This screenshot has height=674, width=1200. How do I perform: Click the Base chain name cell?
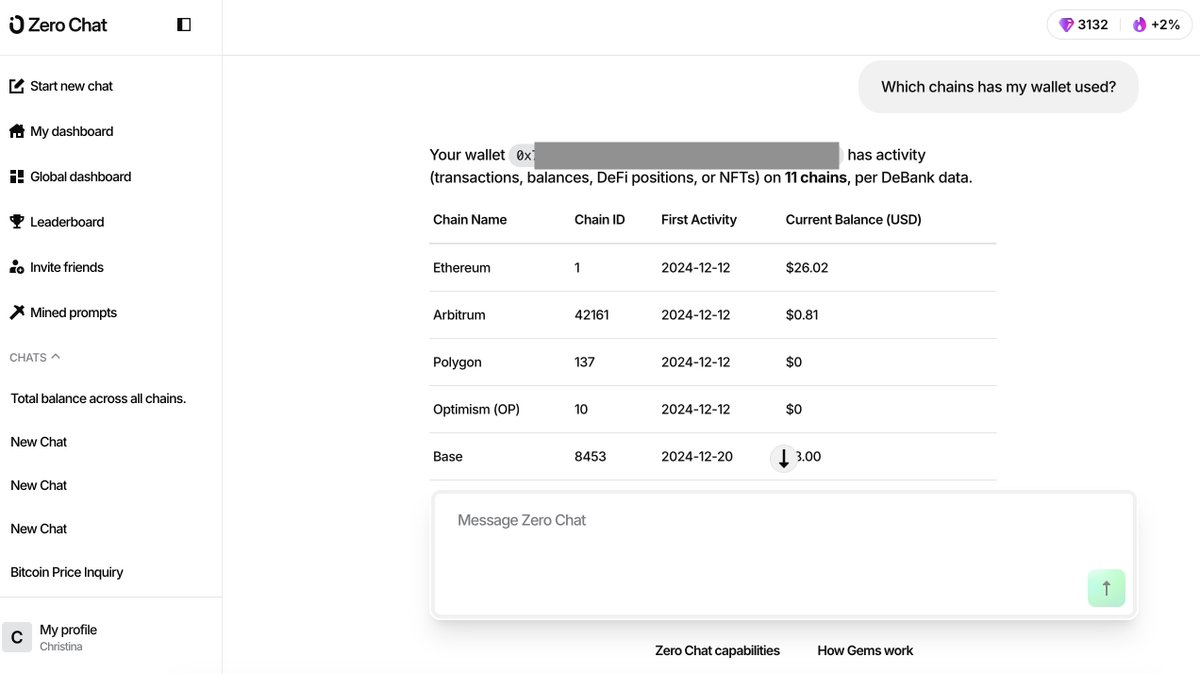coord(448,457)
